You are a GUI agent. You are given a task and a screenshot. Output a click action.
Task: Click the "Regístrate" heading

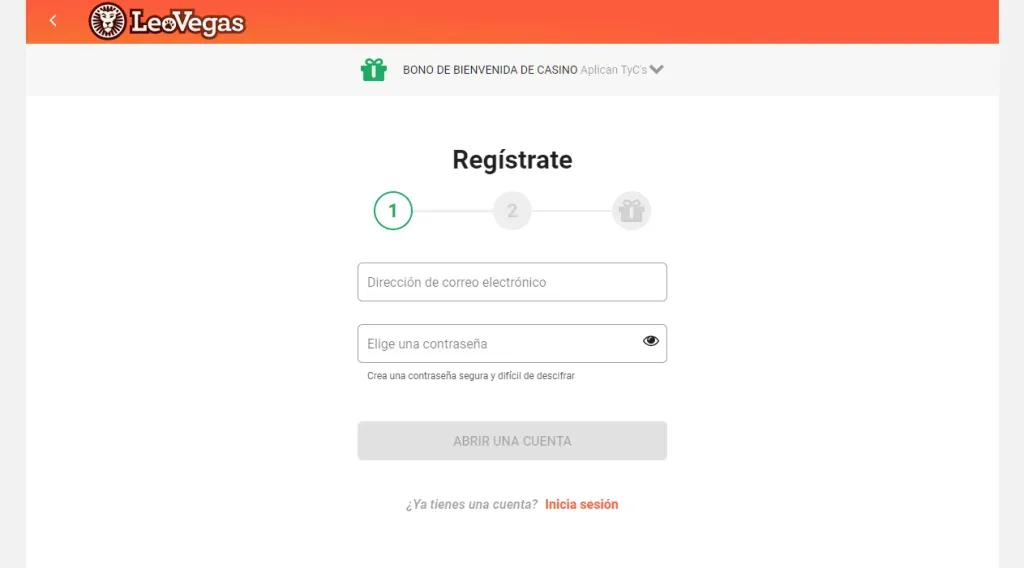click(512, 160)
